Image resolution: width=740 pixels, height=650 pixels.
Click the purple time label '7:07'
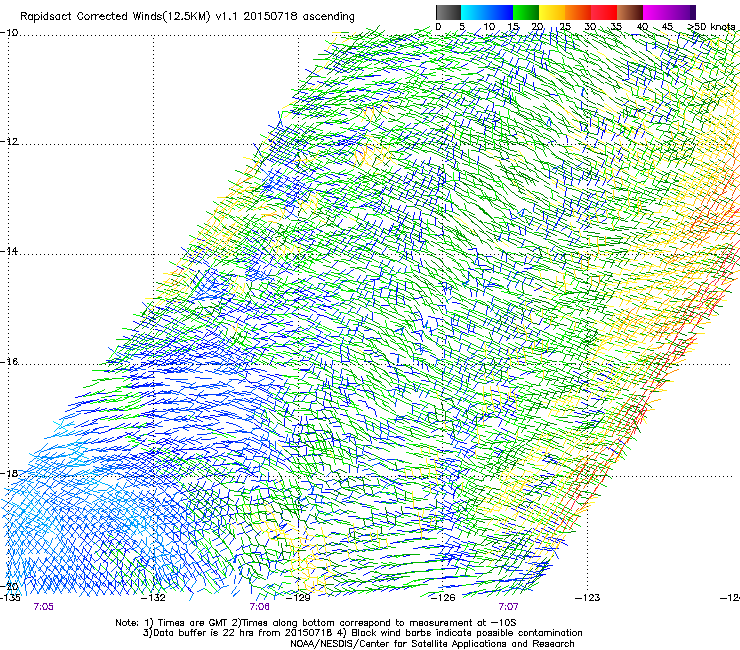point(508,607)
